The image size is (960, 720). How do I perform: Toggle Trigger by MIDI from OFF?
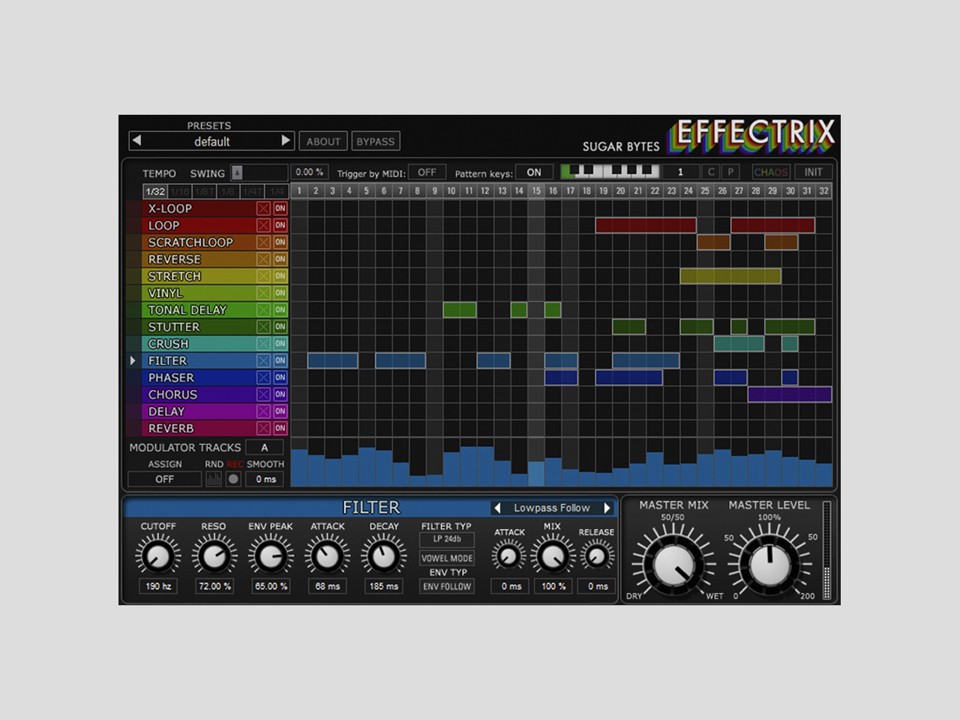[427, 173]
